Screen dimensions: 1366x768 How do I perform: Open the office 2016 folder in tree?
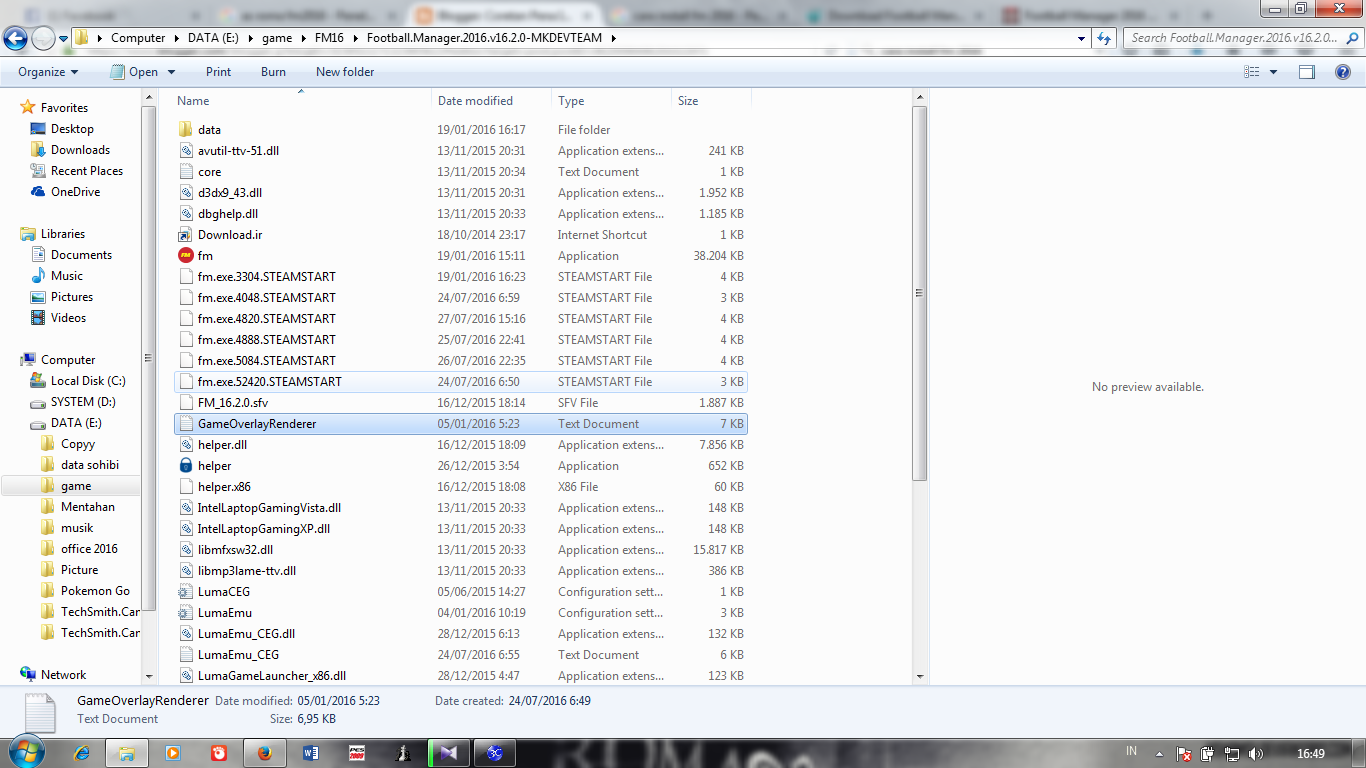coord(89,549)
